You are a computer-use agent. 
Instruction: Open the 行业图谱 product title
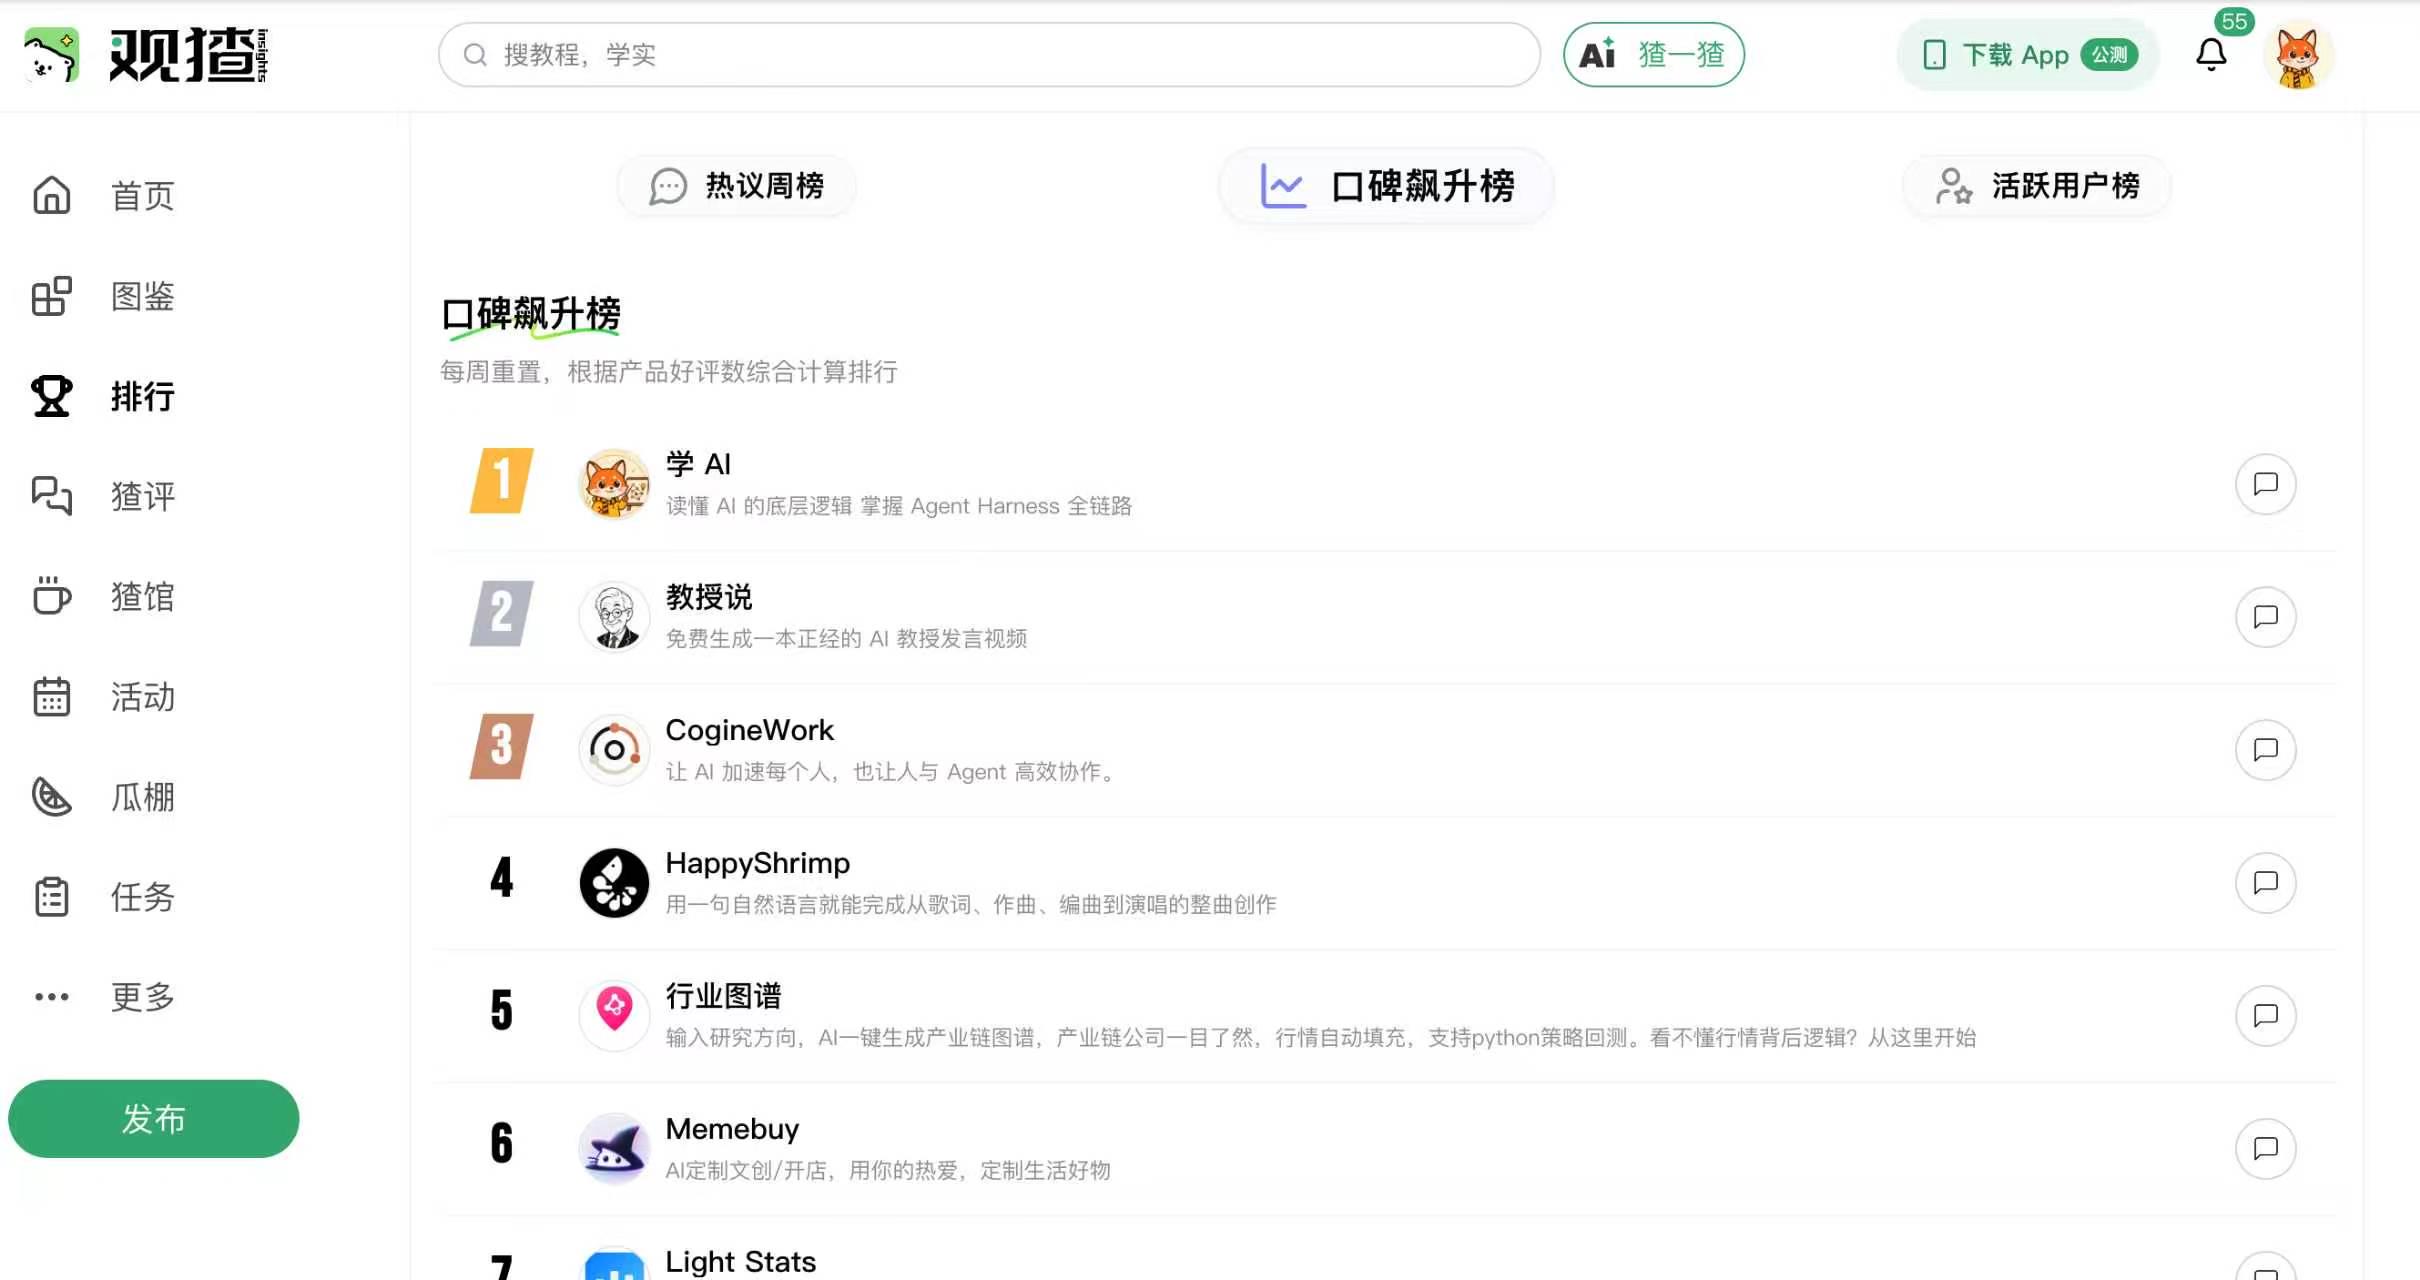[x=723, y=996]
